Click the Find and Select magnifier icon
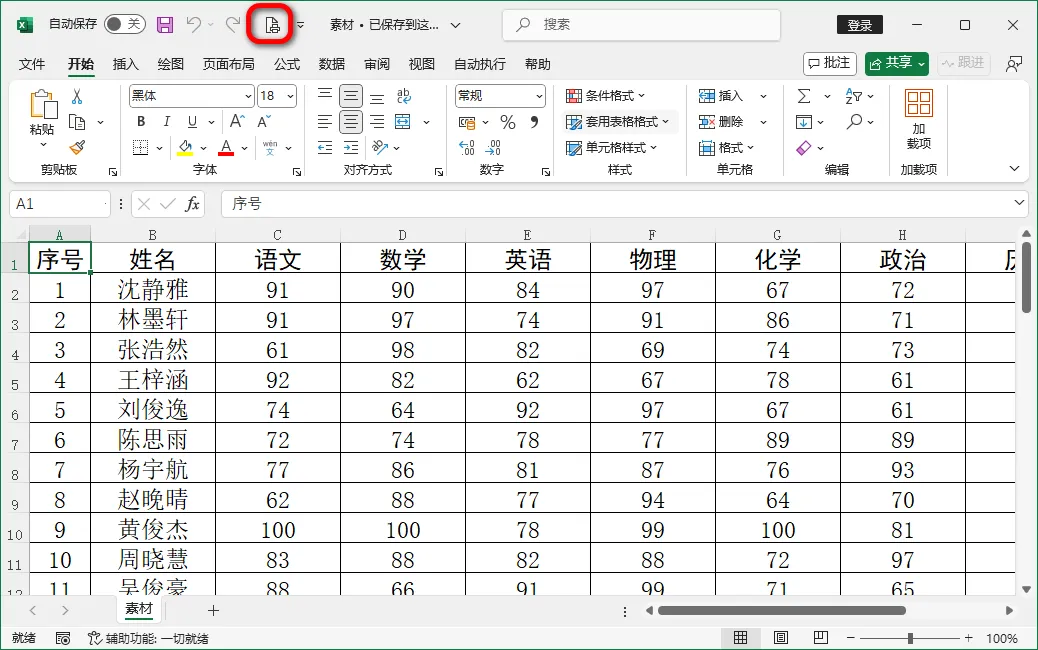Screen dimensions: 1038x650 854,122
